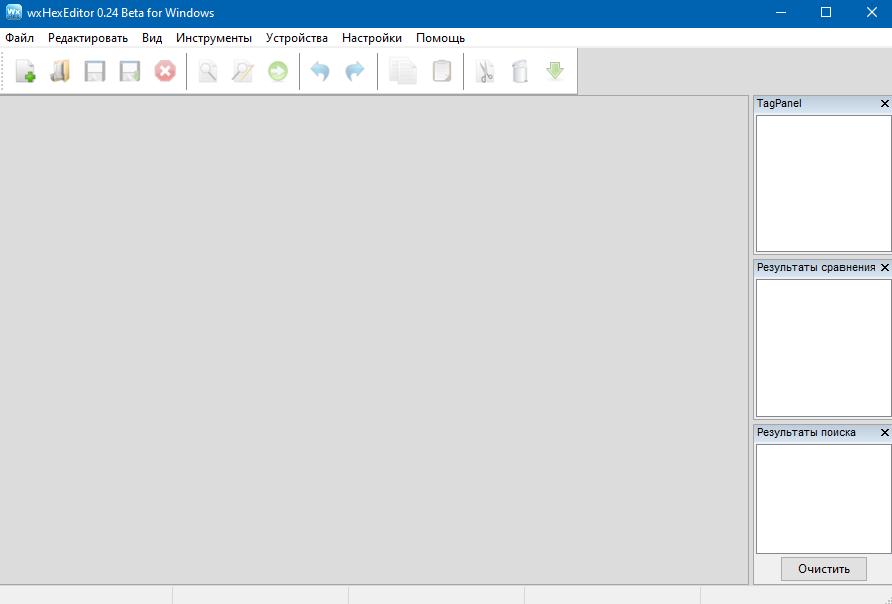The image size is (892, 604).
Task: Click the Delete trash can icon
Action: pyautogui.click(x=520, y=72)
